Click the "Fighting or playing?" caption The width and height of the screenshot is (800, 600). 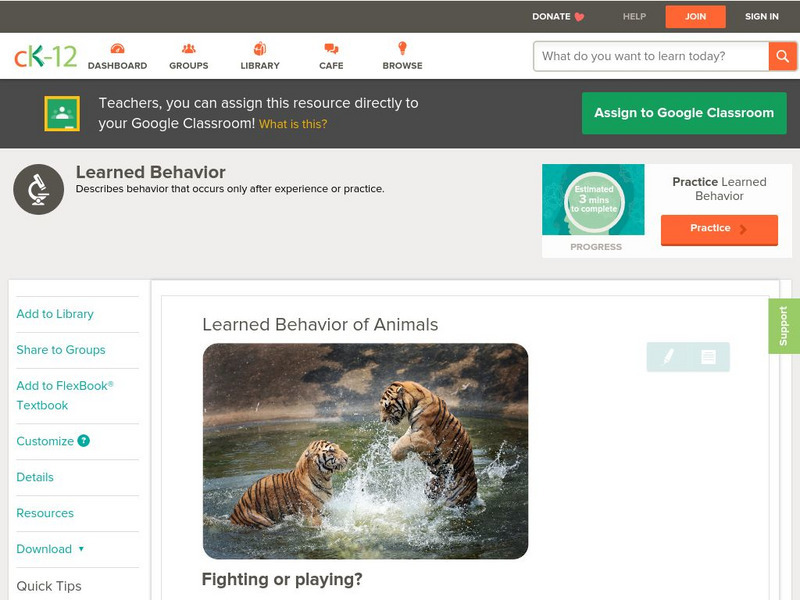coord(282,579)
